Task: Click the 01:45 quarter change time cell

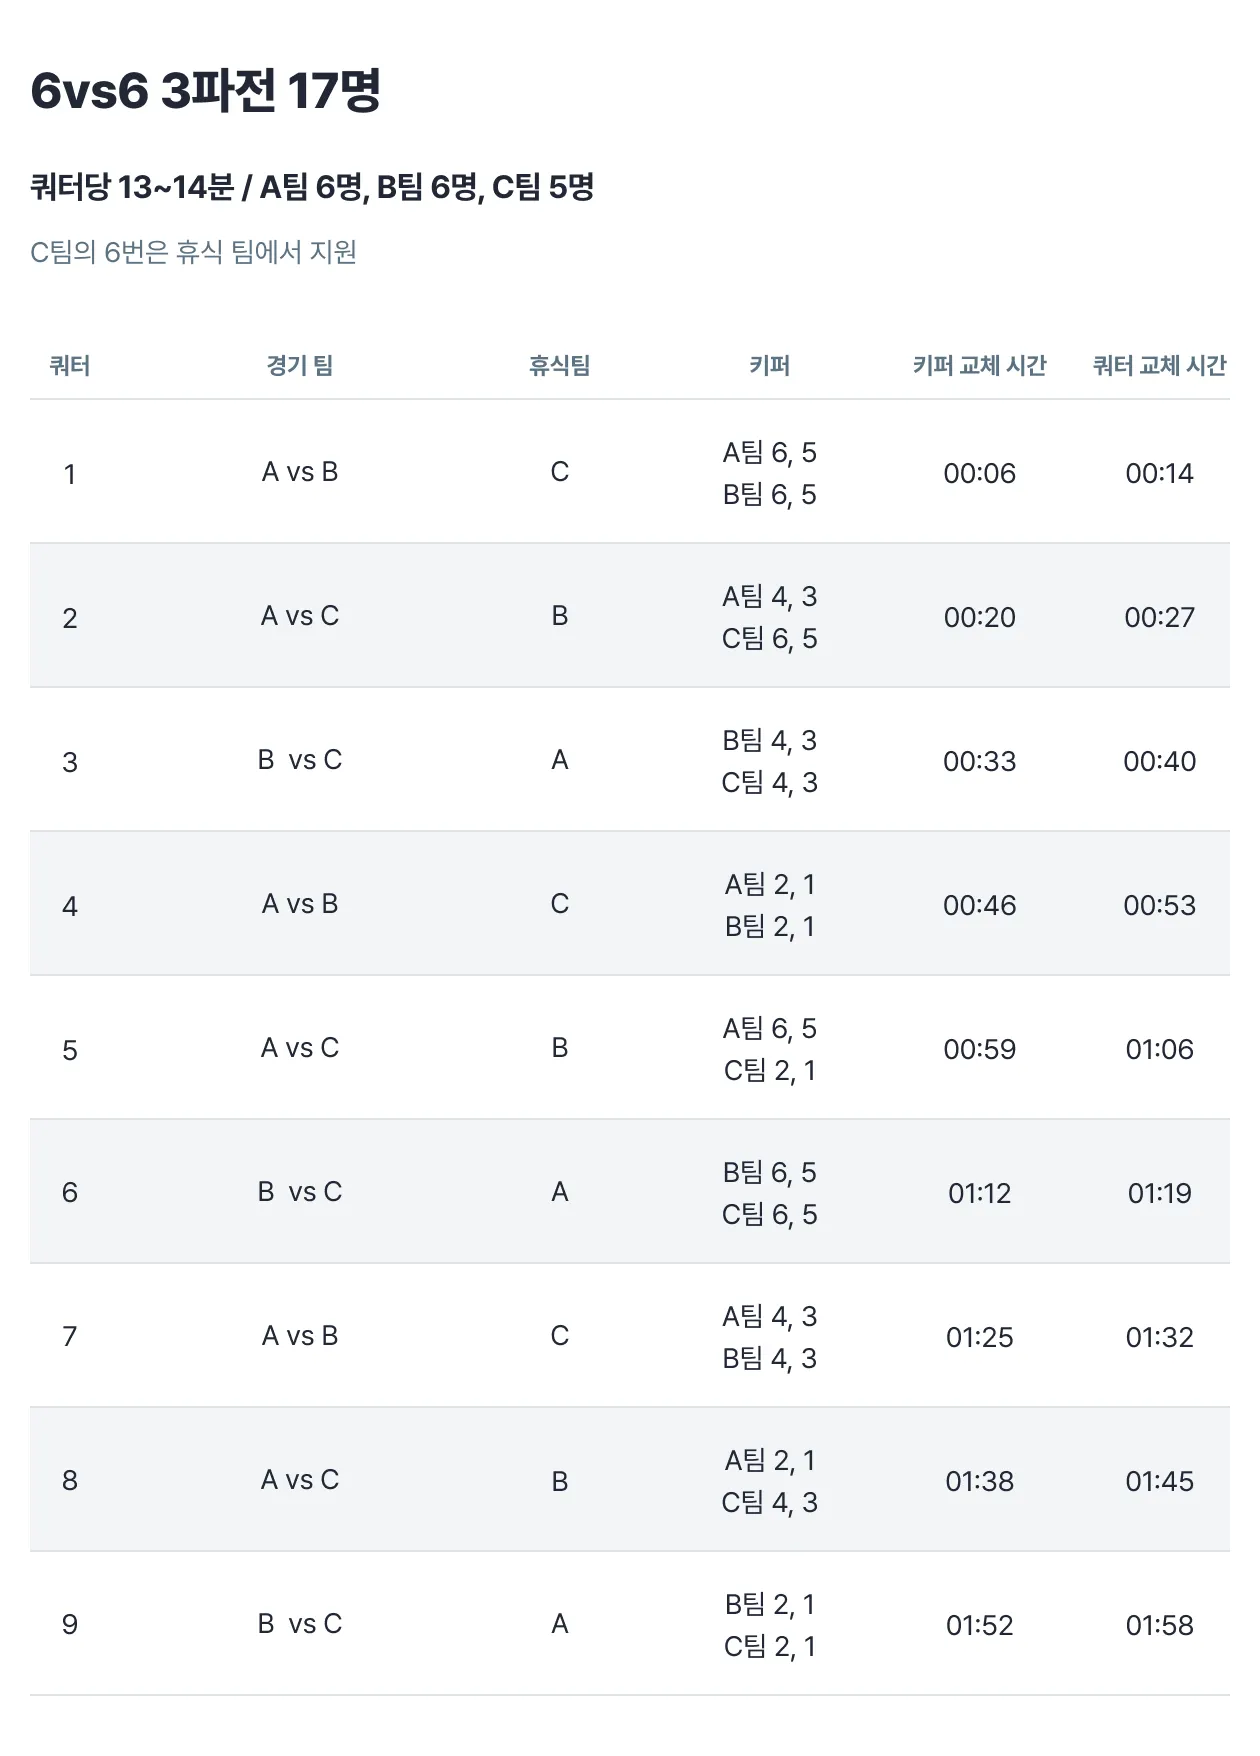Action: [x=1159, y=1481]
